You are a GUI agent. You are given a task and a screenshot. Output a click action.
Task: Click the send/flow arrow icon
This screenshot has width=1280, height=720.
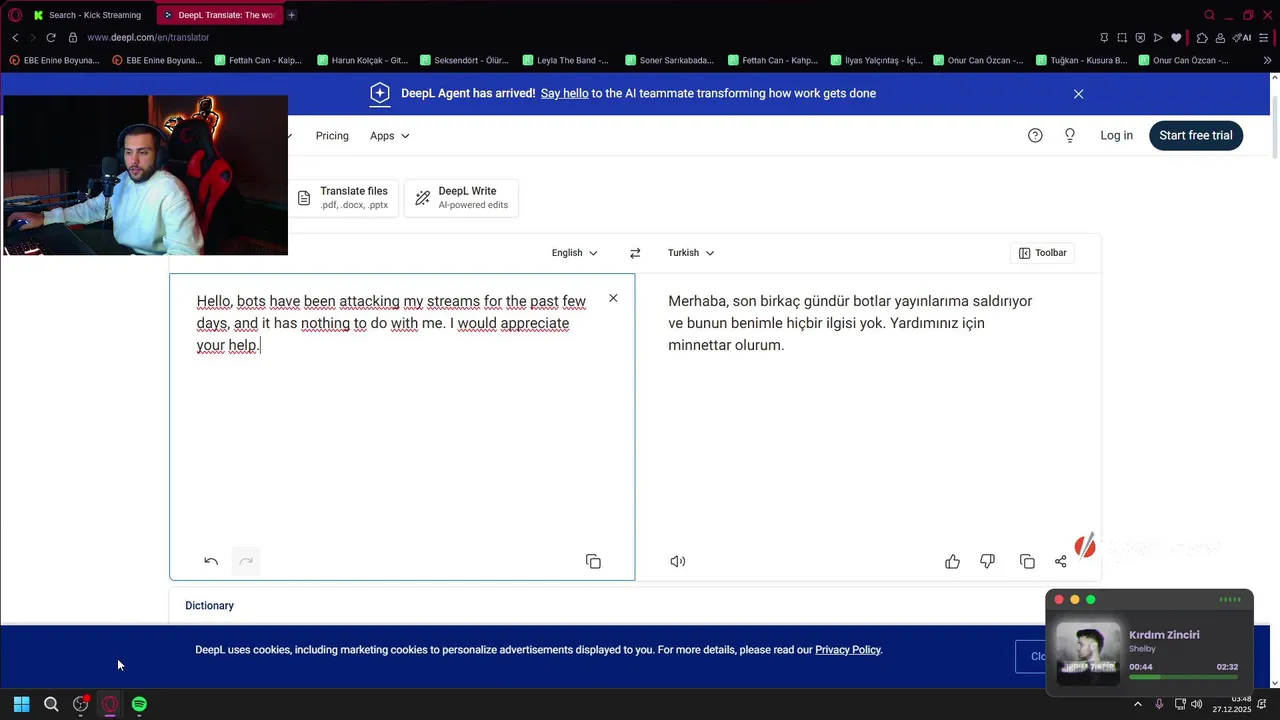click(x=1158, y=37)
